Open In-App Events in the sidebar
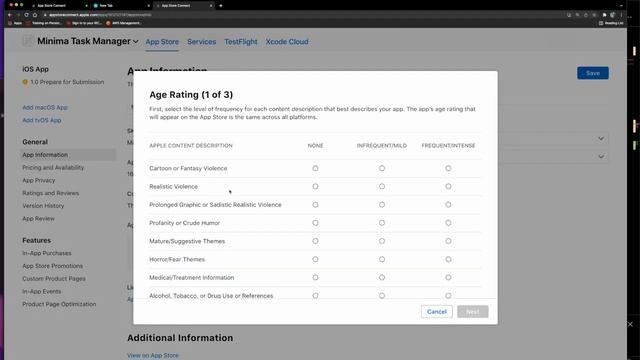The height and width of the screenshot is (360, 640). click(42, 291)
